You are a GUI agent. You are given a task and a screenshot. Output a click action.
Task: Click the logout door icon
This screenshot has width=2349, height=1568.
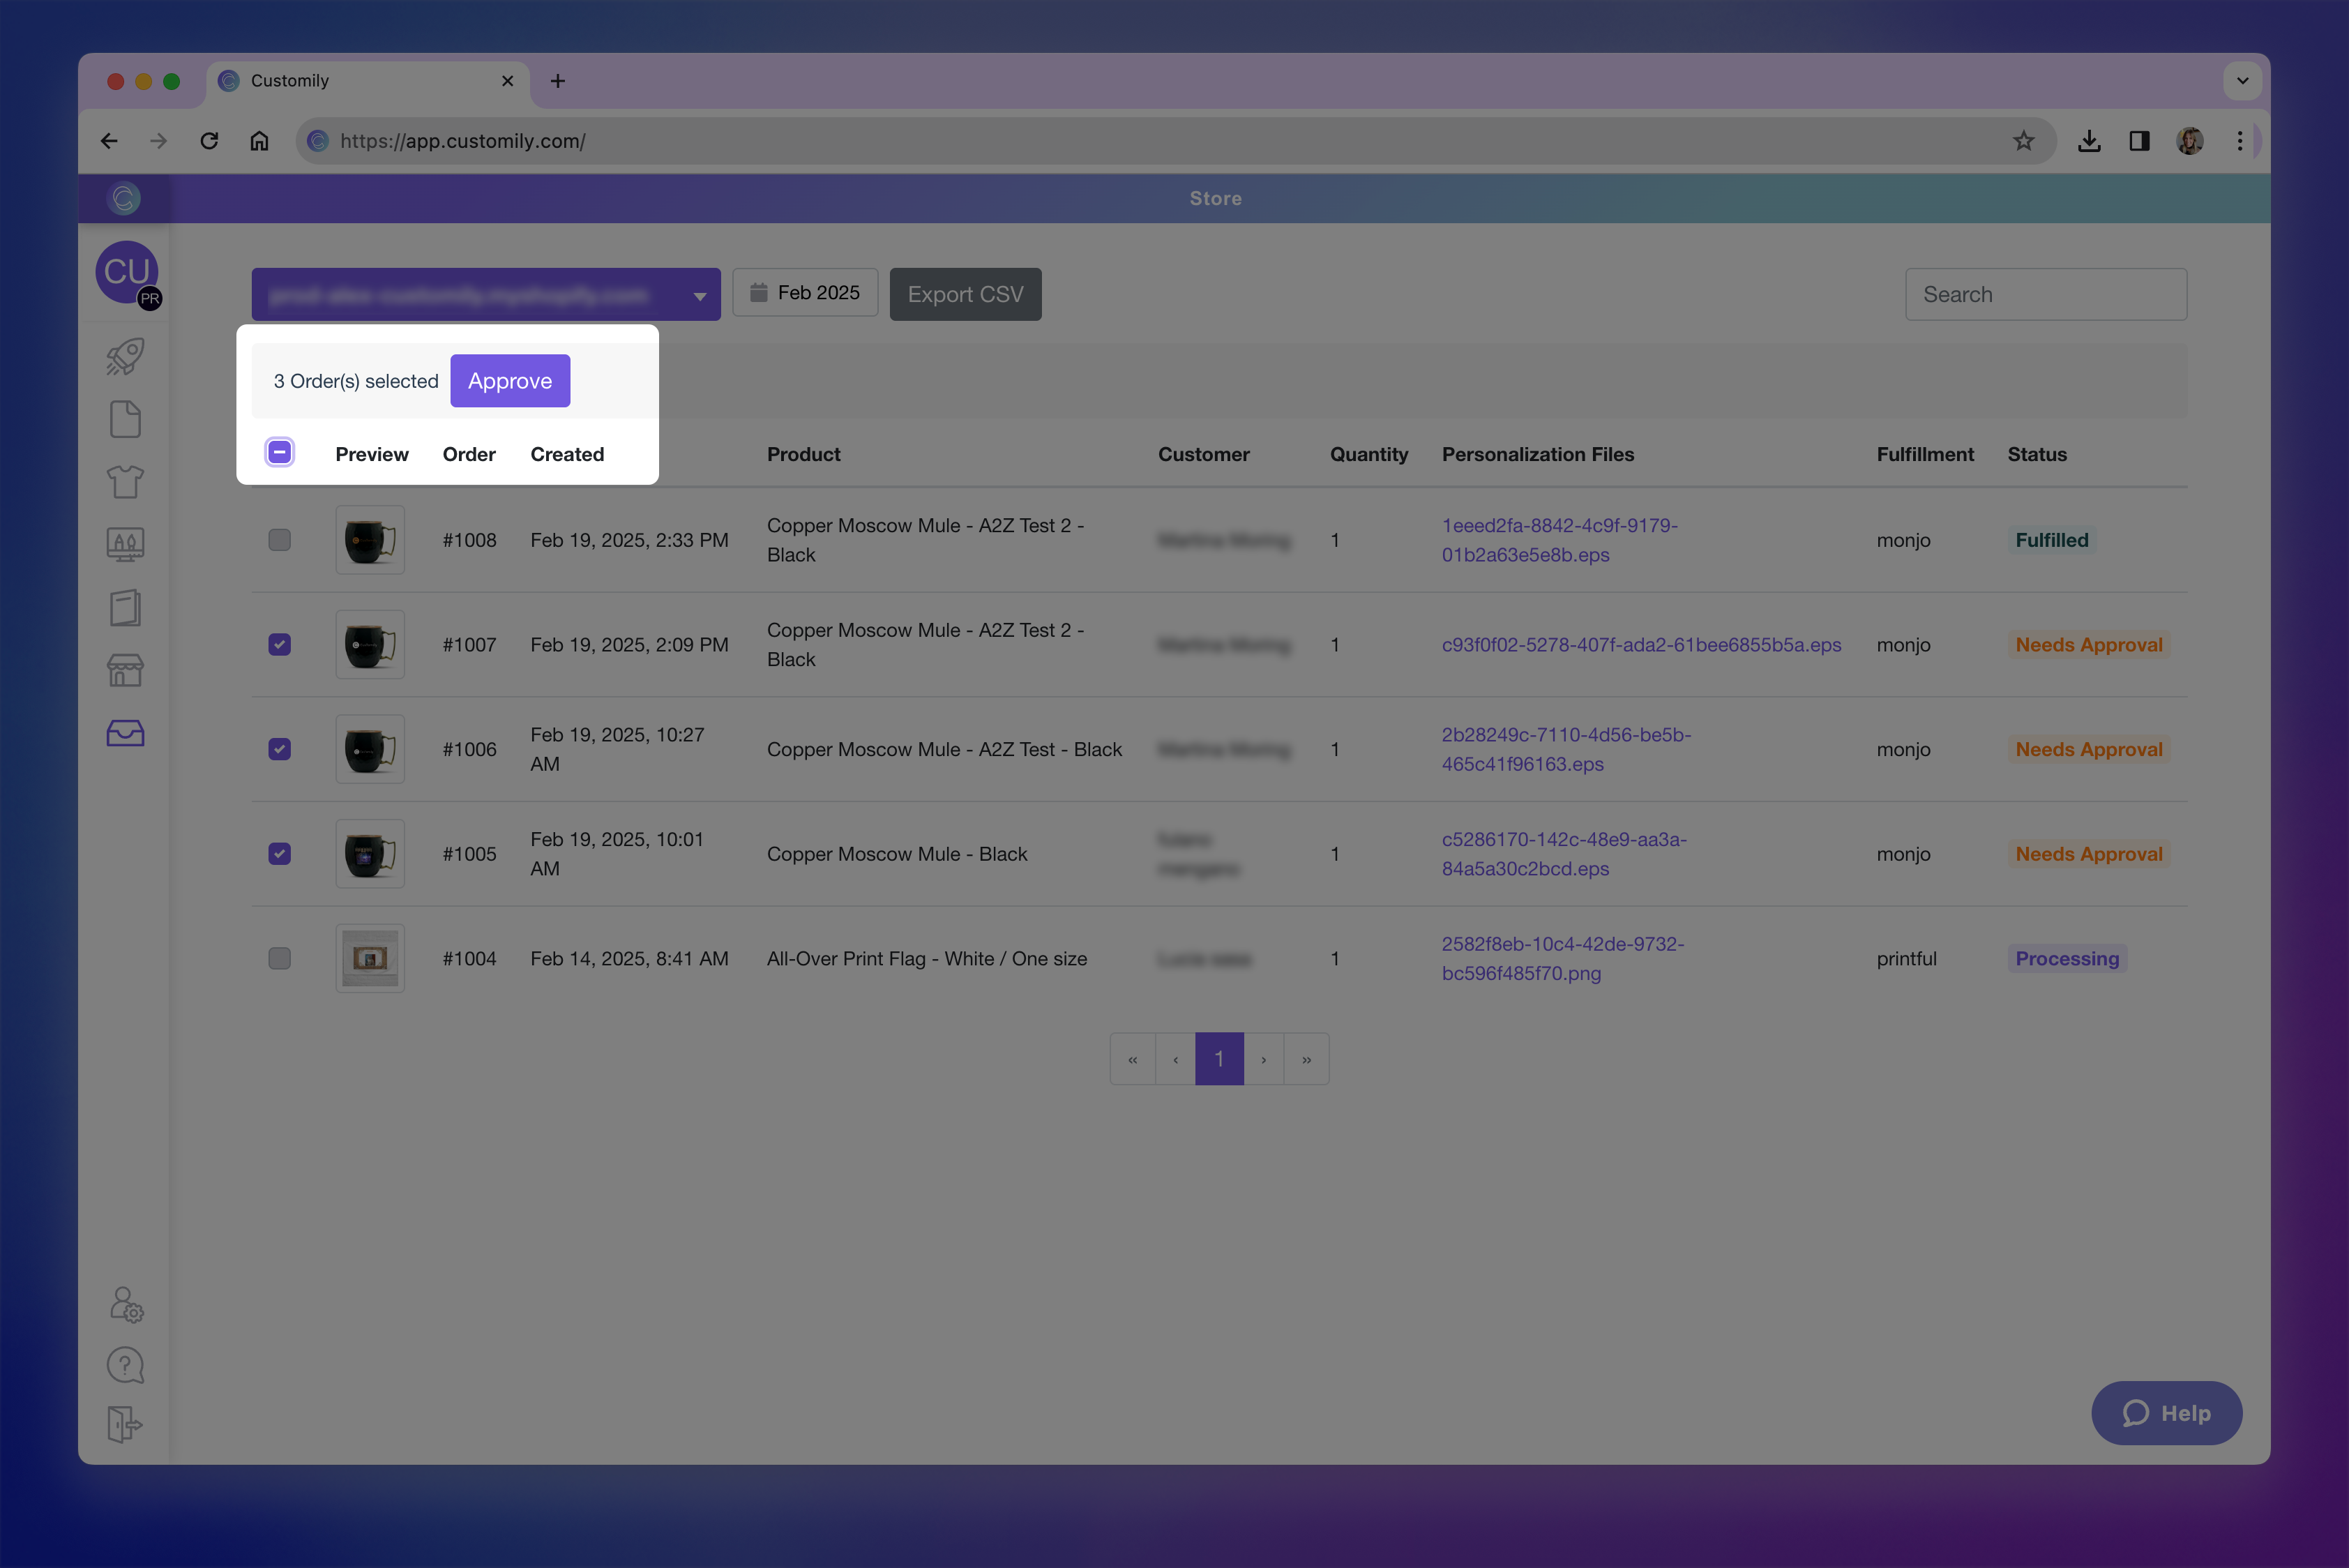coord(125,1424)
